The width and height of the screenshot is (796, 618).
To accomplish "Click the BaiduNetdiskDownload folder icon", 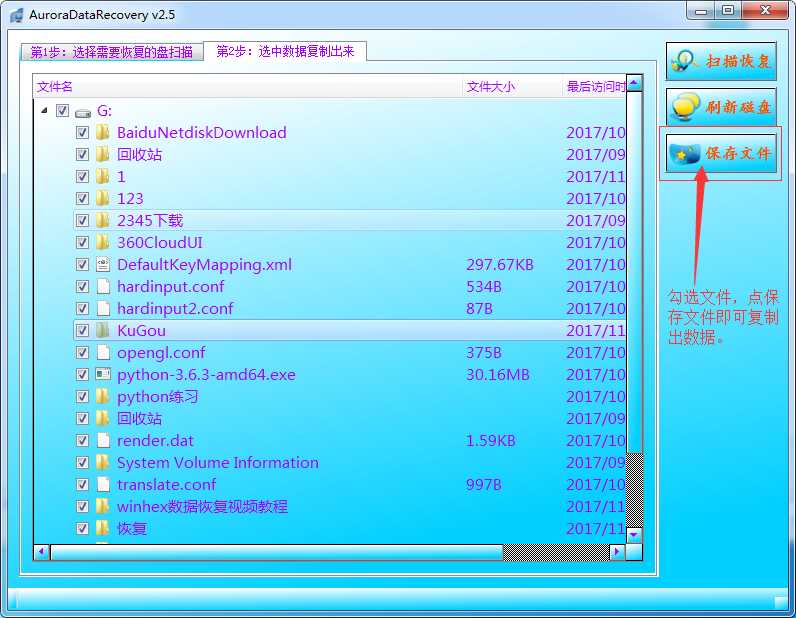I will tap(103, 133).
